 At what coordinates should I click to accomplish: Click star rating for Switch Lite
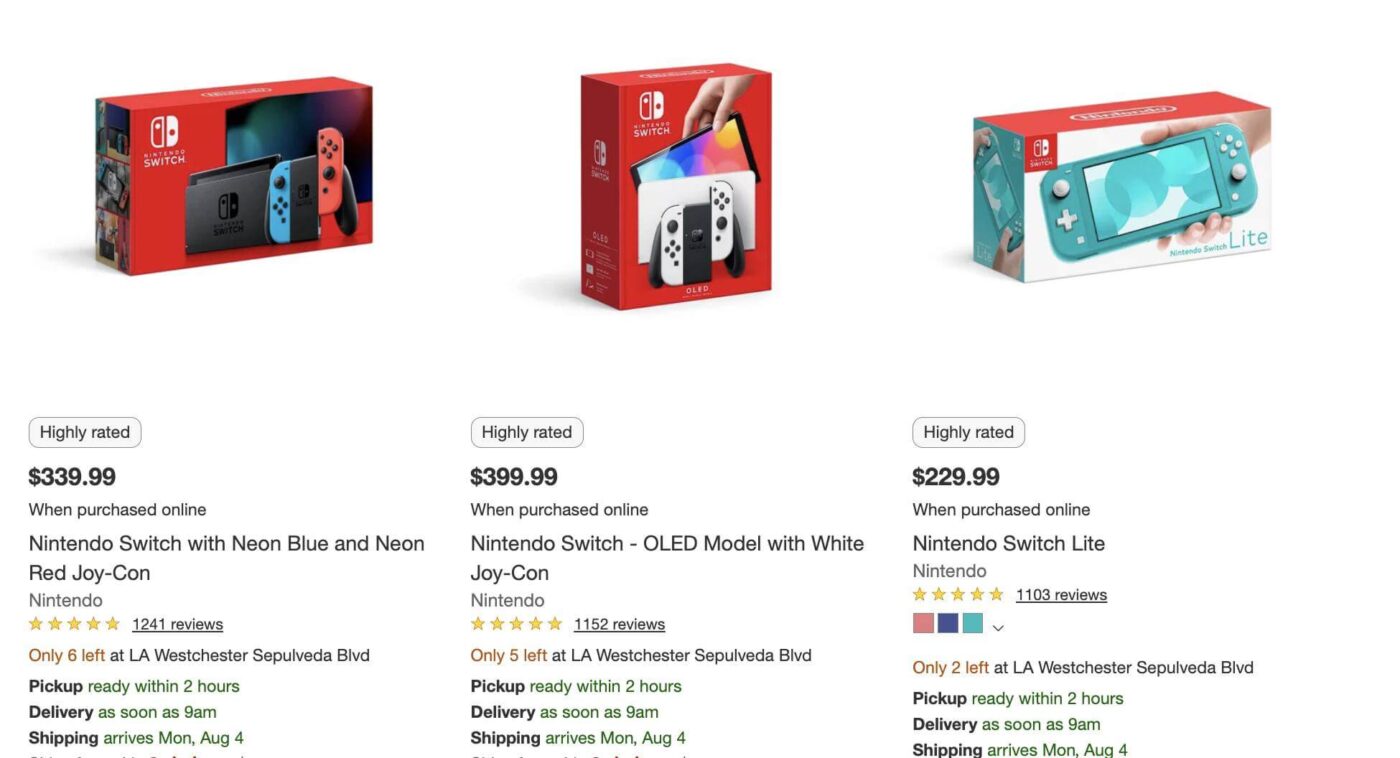tap(958, 595)
